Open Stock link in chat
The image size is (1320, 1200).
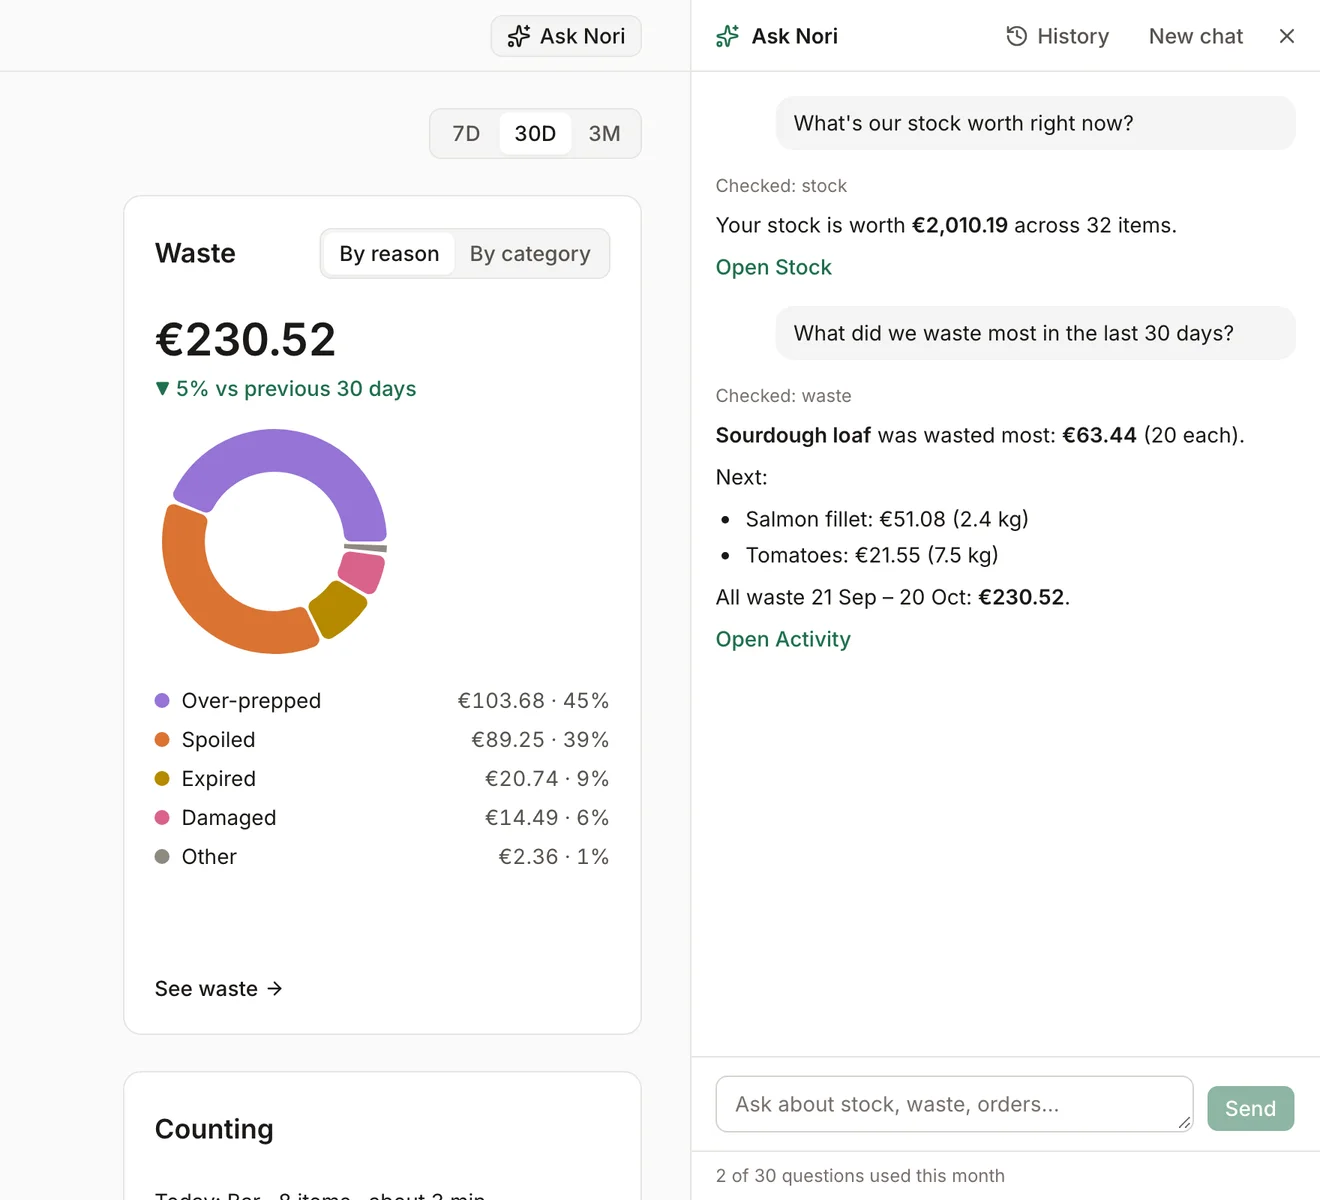(774, 267)
